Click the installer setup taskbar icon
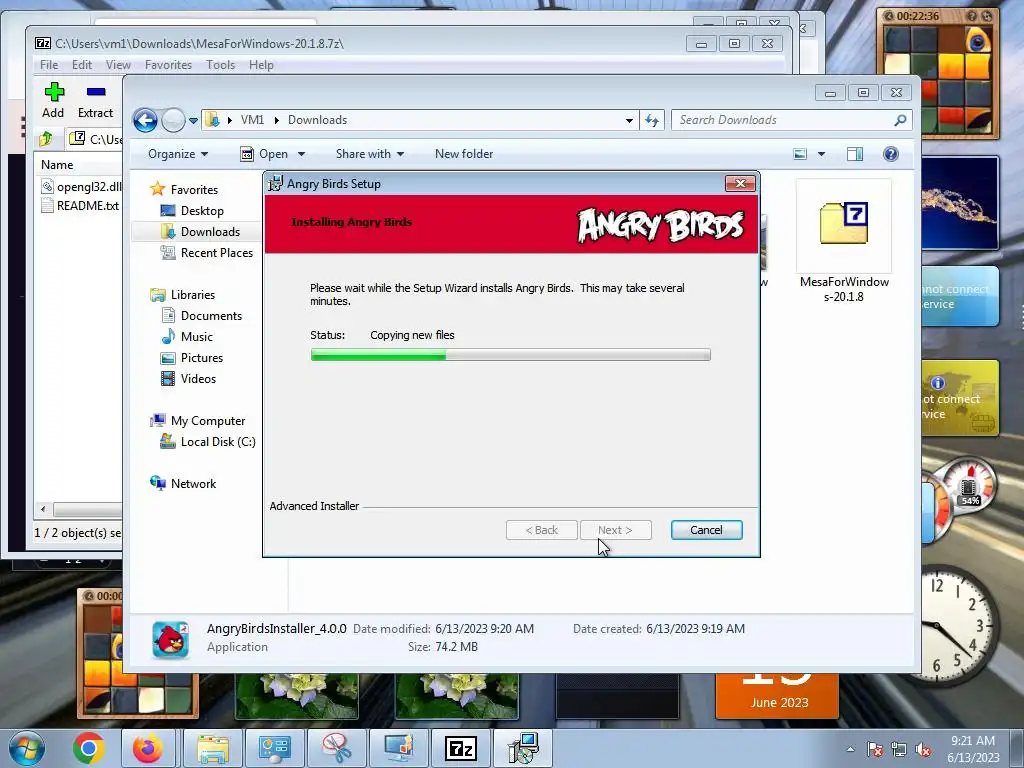 pos(523,748)
